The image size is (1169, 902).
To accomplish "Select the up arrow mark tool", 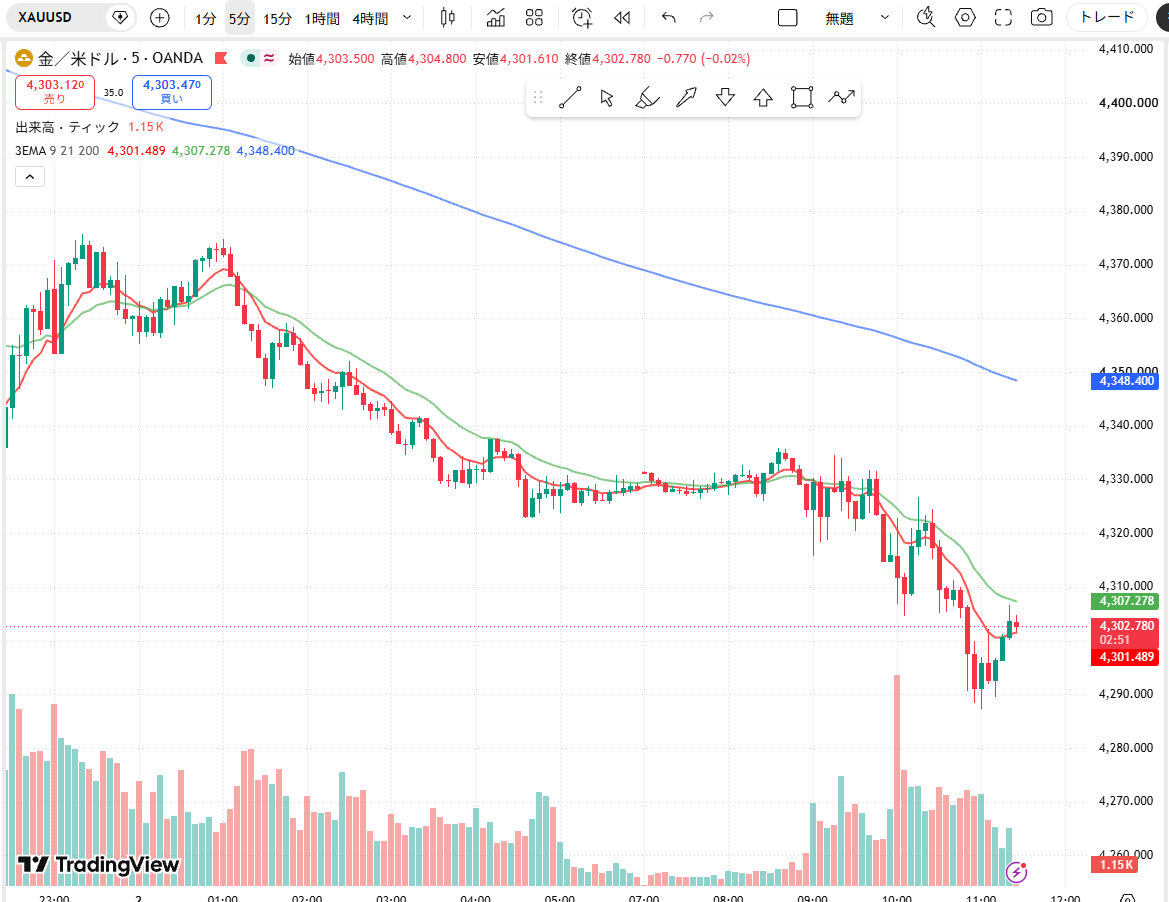I will pyautogui.click(x=763, y=98).
